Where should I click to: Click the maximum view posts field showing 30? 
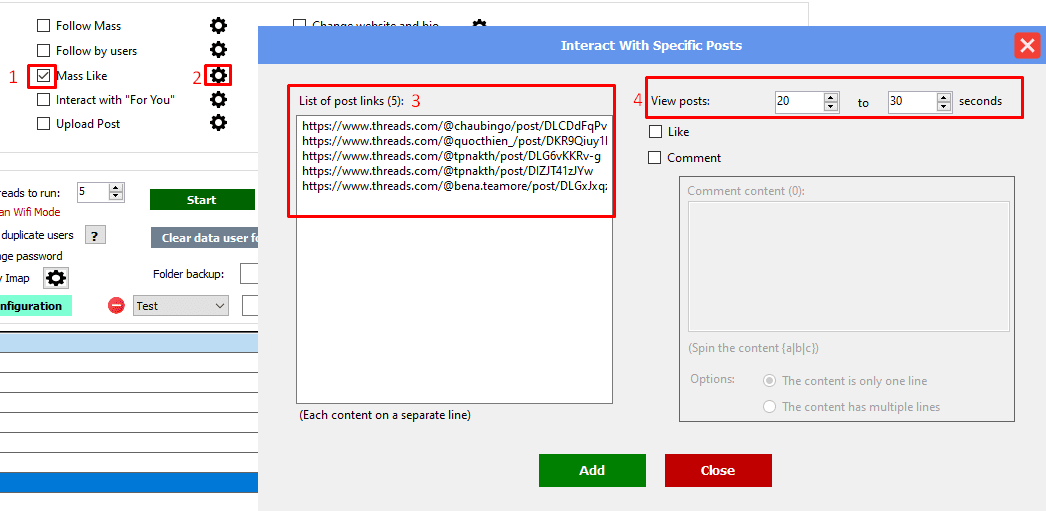pyautogui.click(x=912, y=102)
